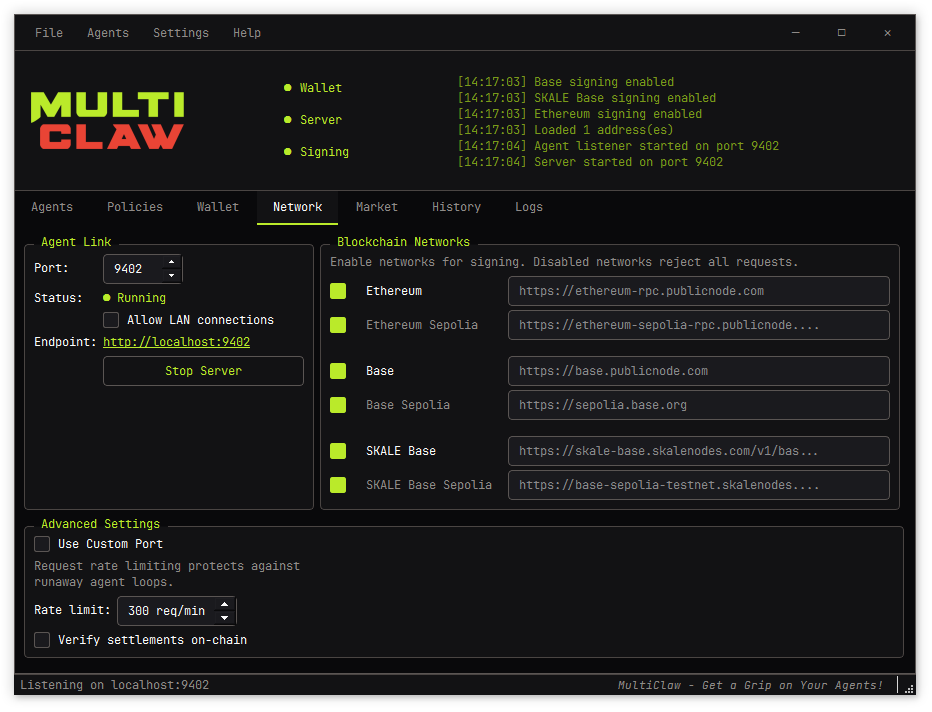The image size is (932, 712).
Task: Click the 'Ethereum signing enabled' log line
Action: 580,114
